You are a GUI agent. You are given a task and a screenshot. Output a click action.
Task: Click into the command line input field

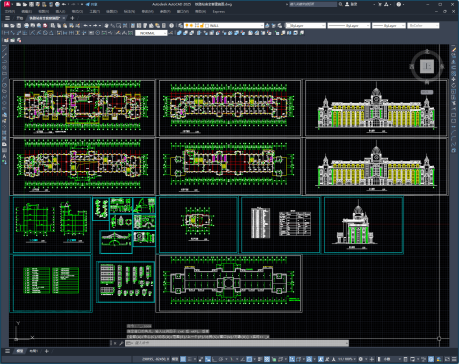[237, 343]
